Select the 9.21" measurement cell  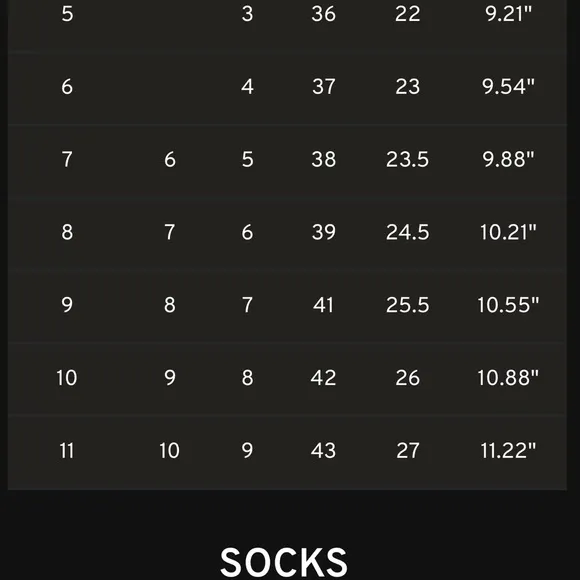point(508,14)
